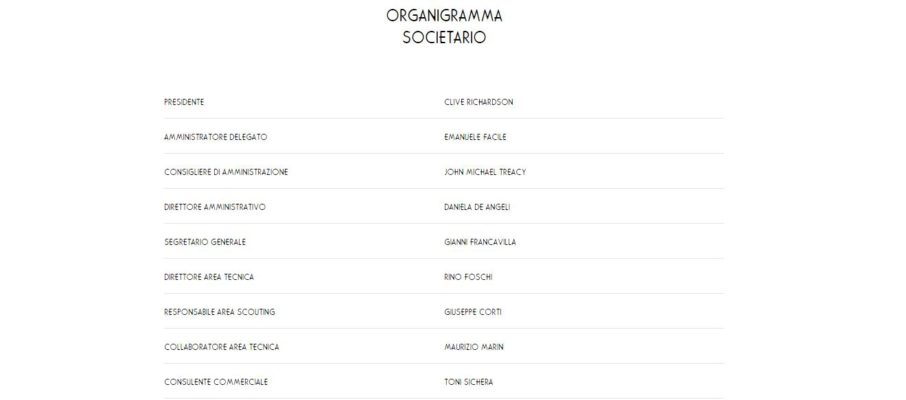The width and height of the screenshot is (906, 400).
Task: Click the name Maurizio Marin
Action: click(473, 347)
